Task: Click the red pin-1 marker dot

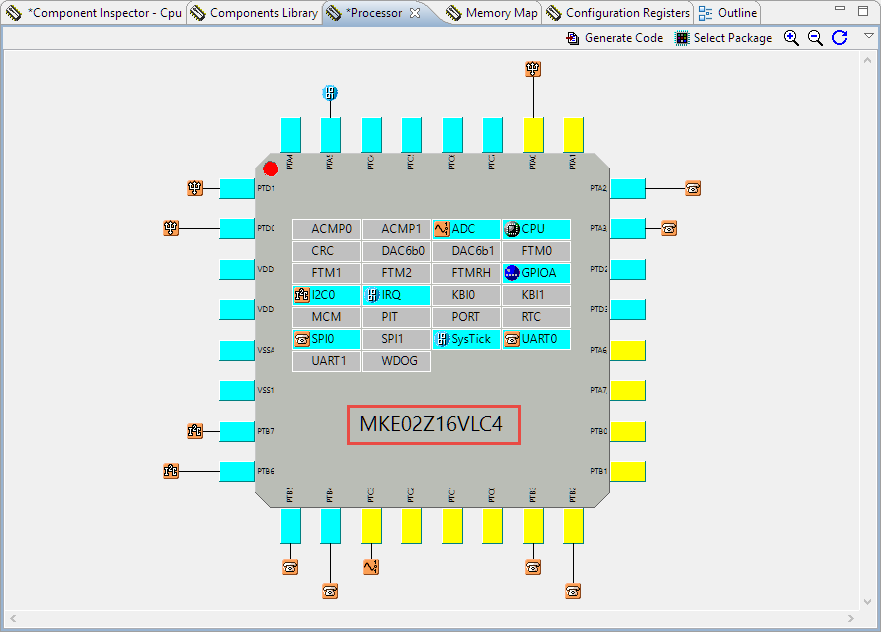Action: coord(270,168)
